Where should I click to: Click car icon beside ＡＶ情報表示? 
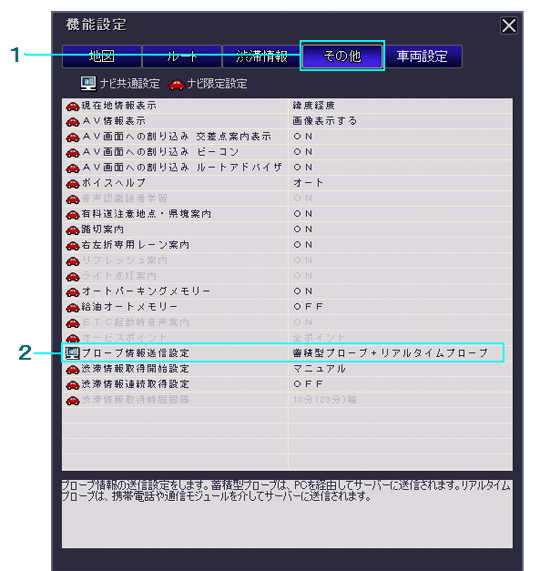(x=72, y=122)
